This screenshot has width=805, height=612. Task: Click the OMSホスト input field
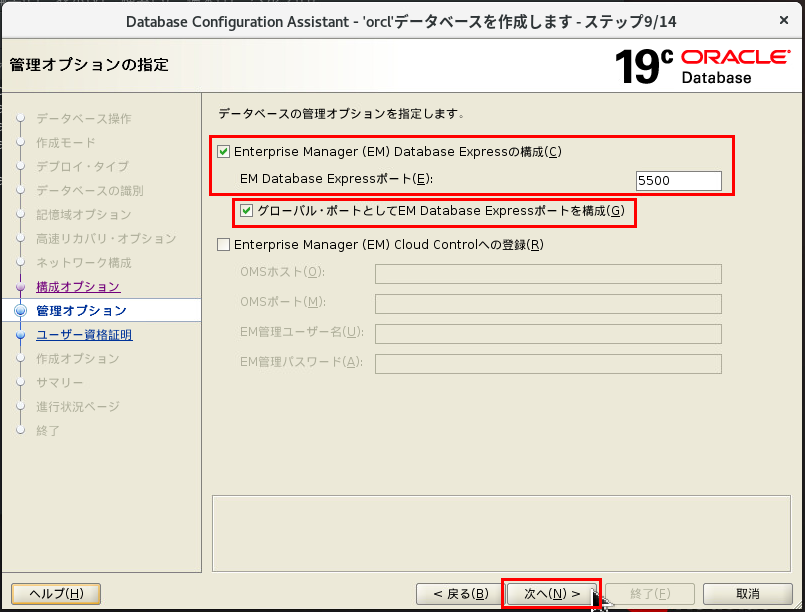[547, 274]
